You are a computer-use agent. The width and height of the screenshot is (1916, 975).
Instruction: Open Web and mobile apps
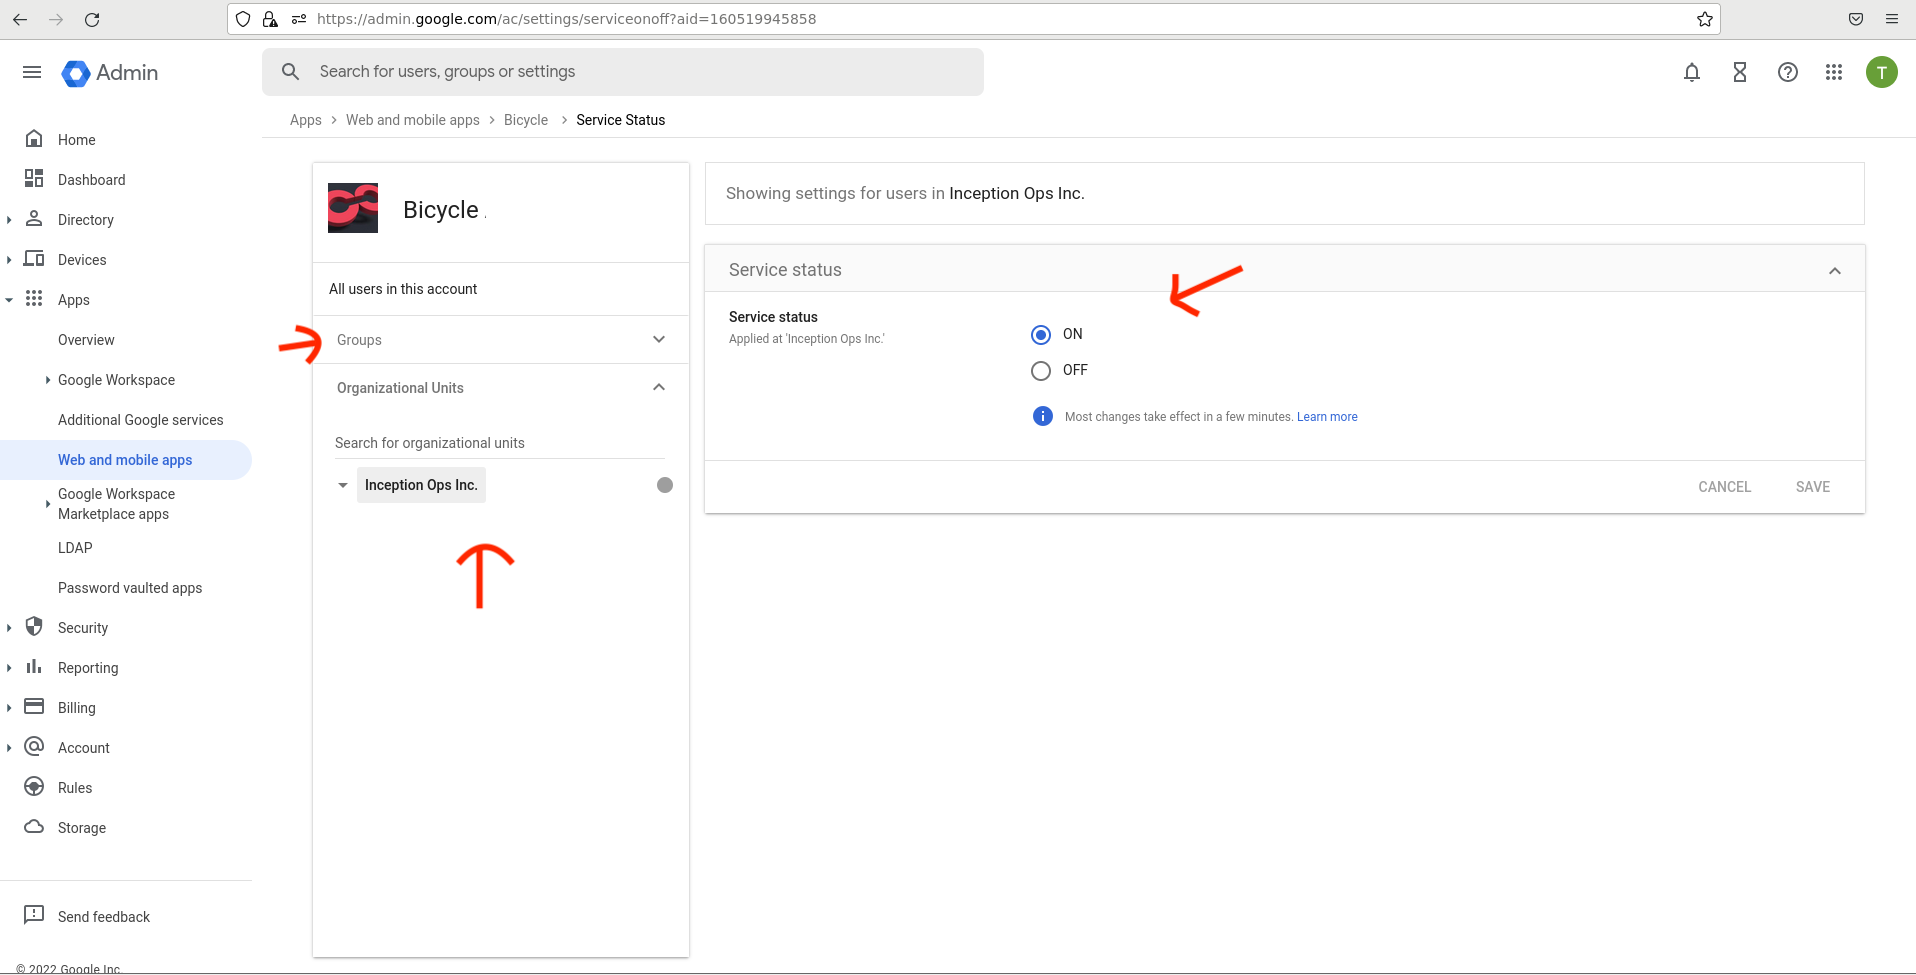click(x=125, y=460)
